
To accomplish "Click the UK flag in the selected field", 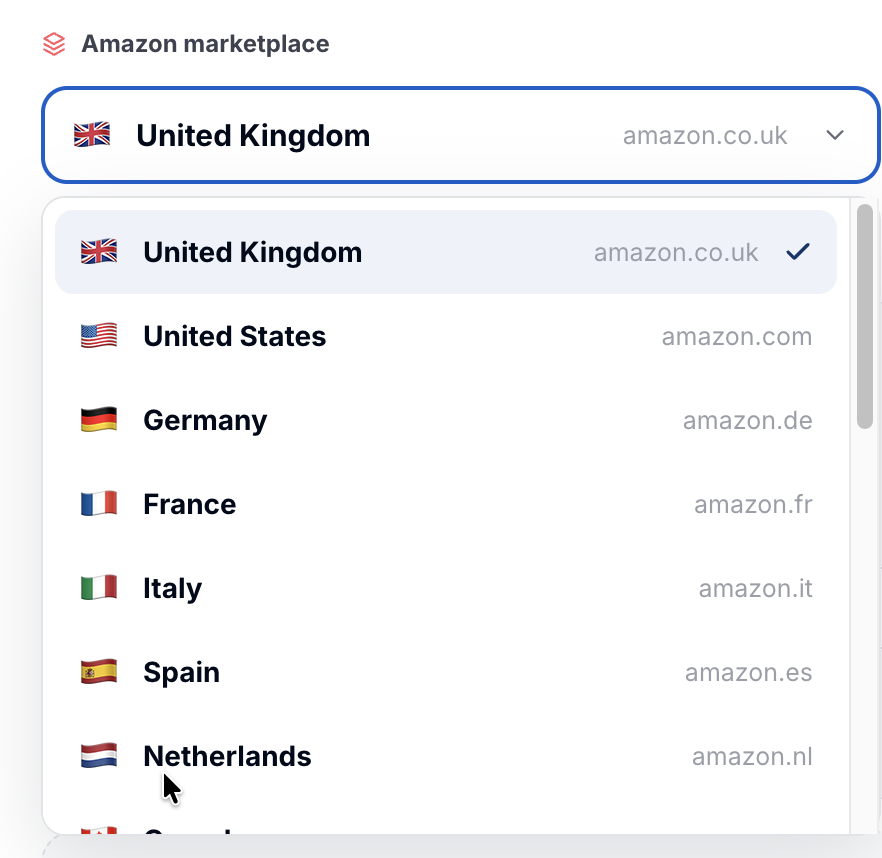I will (92, 135).
